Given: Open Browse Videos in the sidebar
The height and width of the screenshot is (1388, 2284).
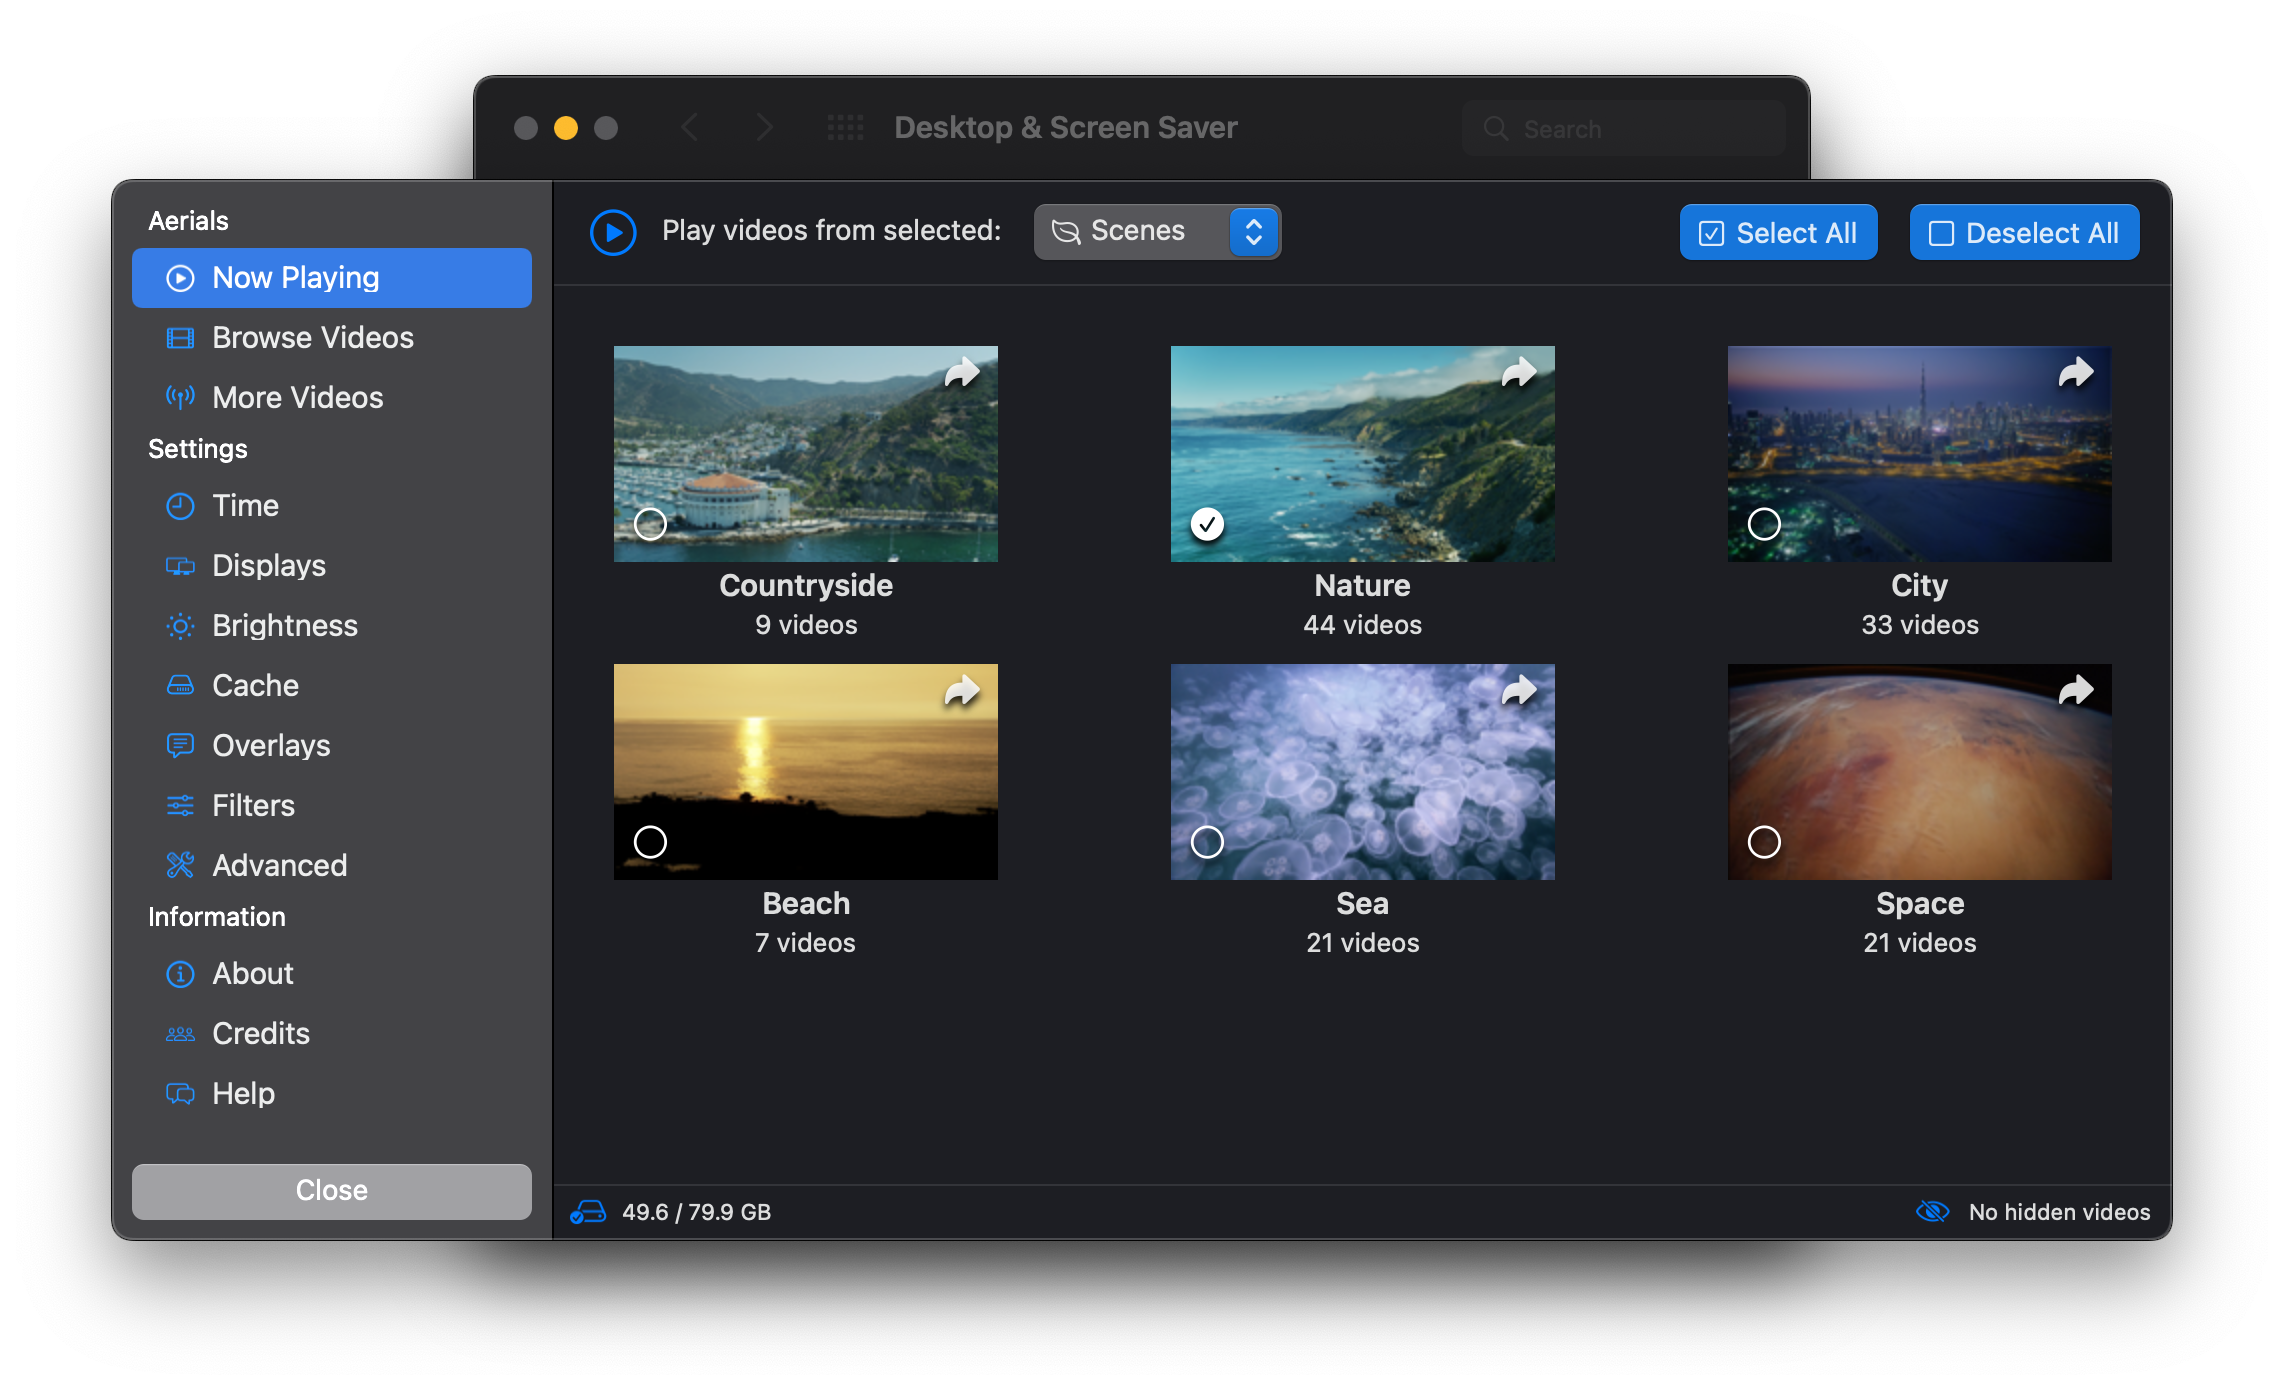Looking at the screenshot, I should point(312,338).
